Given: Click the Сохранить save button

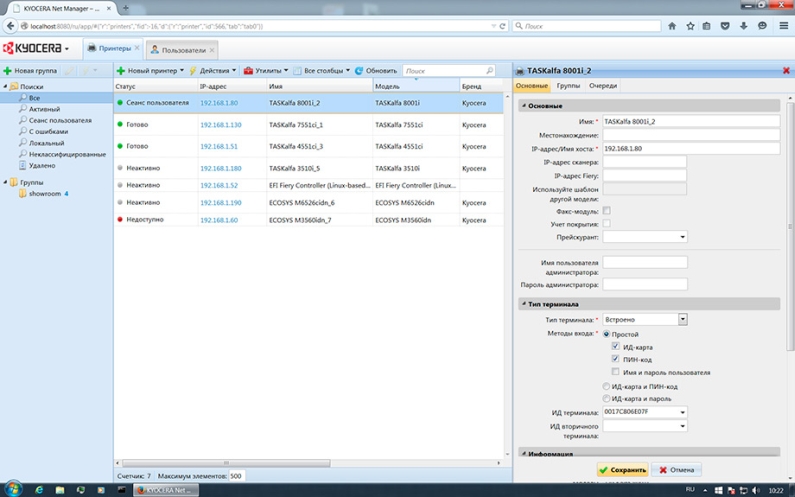Looking at the screenshot, I should pos(622,470).
